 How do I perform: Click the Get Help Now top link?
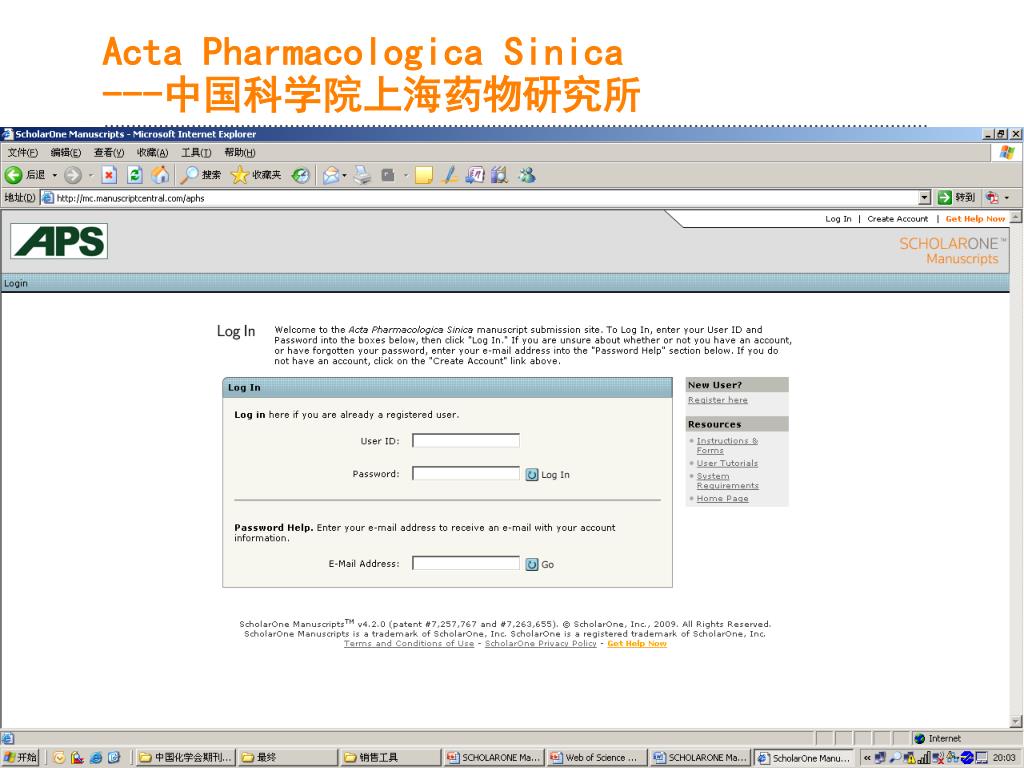point(975,219)
